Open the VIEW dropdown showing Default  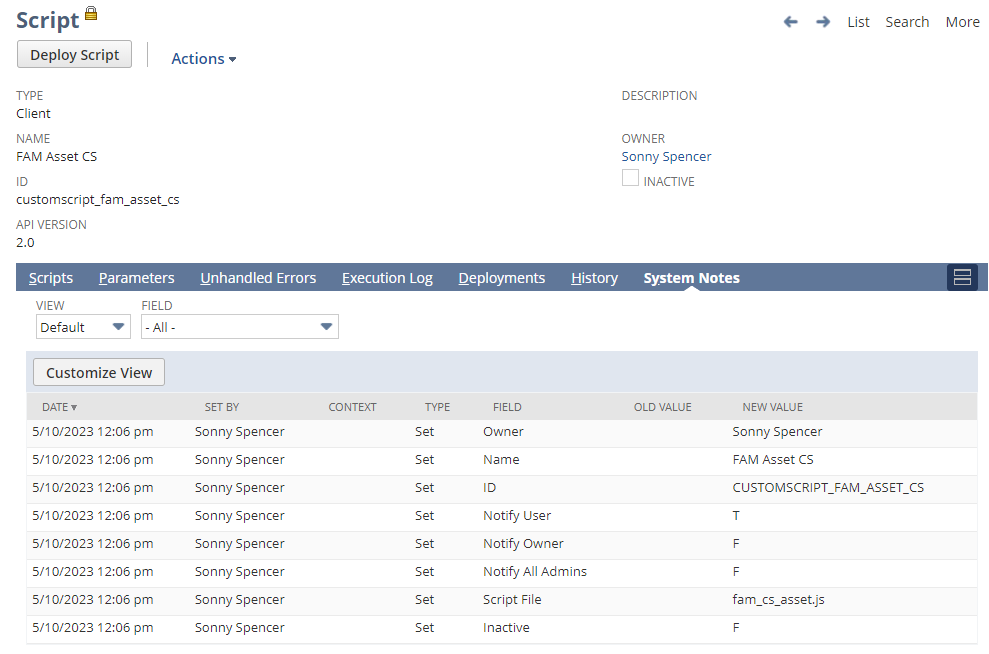click(83, 326)
